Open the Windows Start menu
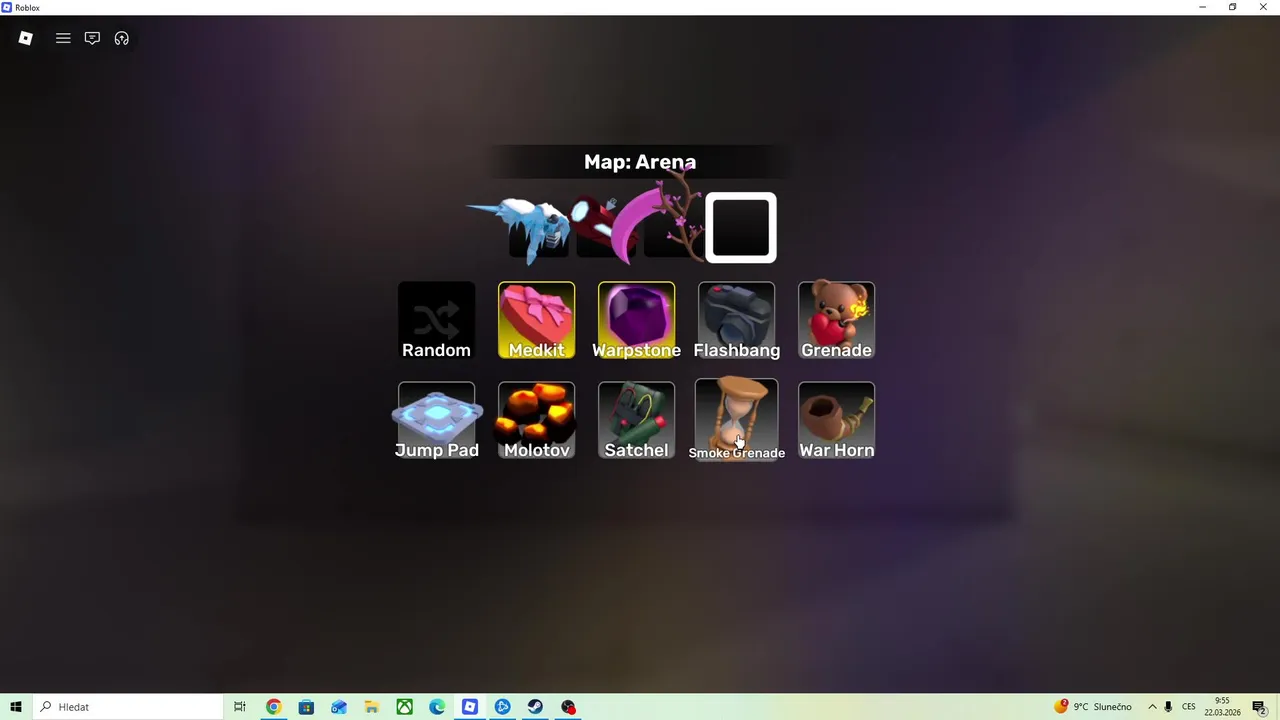 coord(16,707)
